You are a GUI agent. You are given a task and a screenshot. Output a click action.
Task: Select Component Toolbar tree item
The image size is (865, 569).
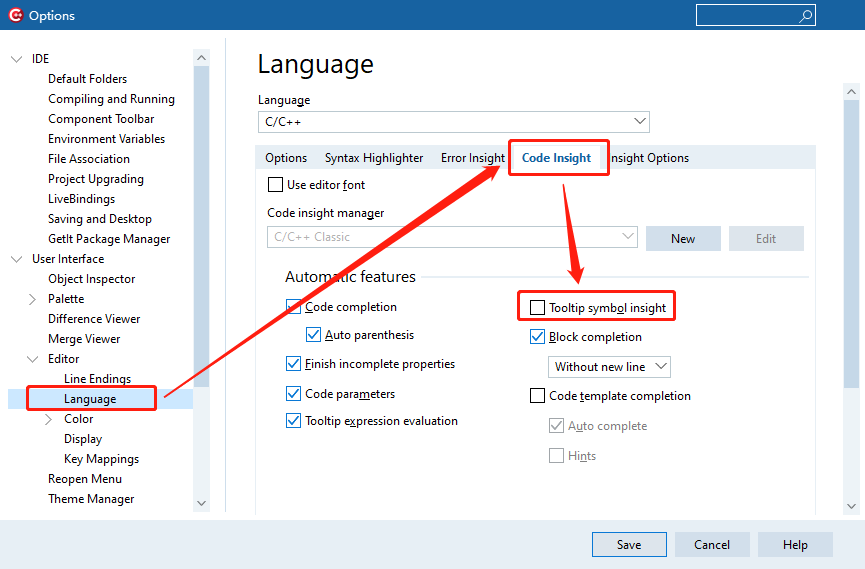pos(101,119)
